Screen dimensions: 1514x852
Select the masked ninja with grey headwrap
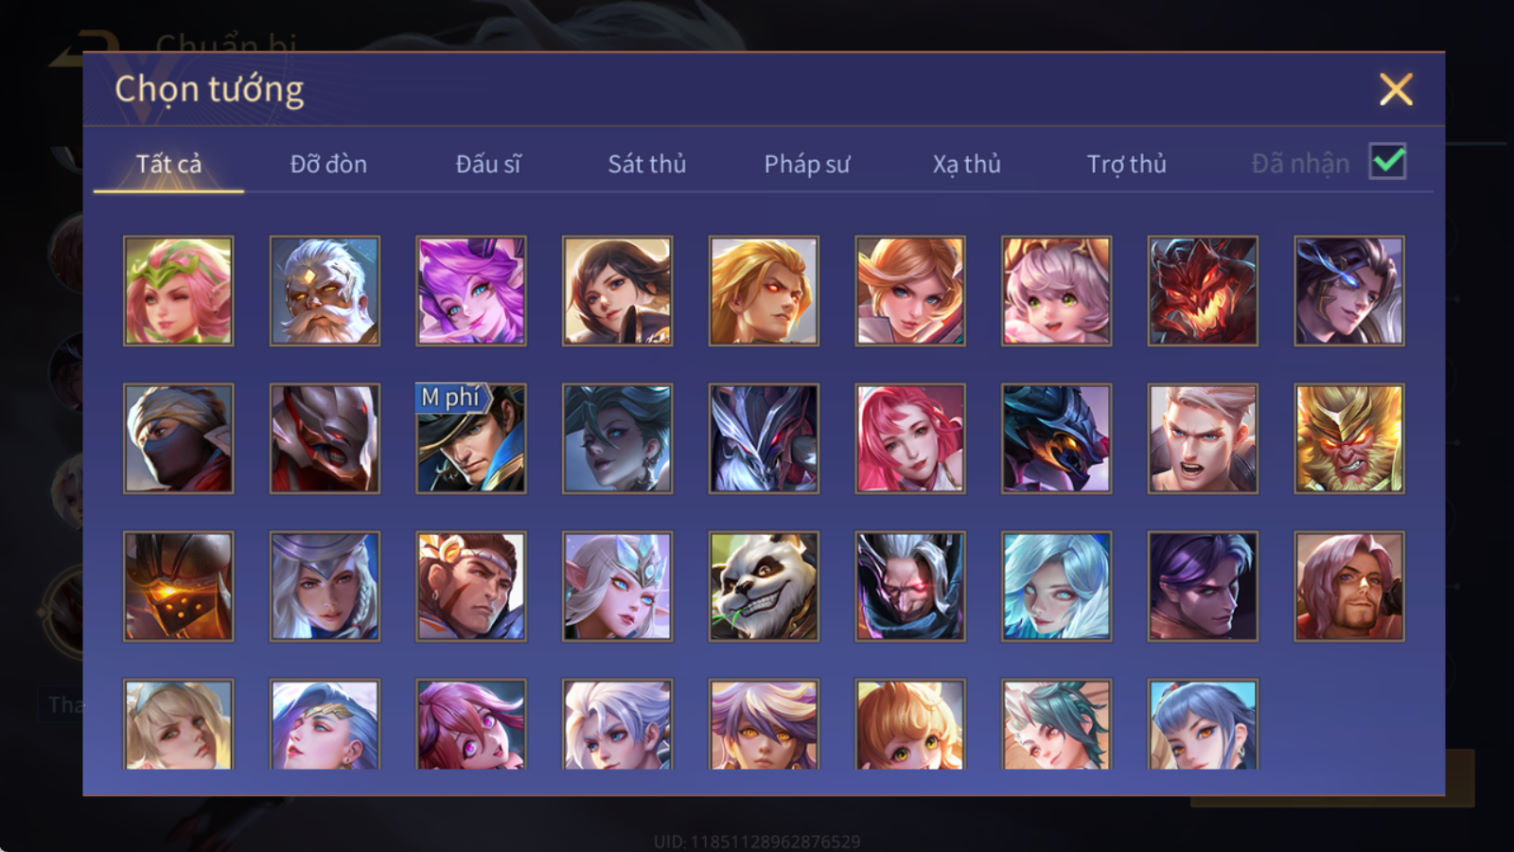[x=178, y=438]
